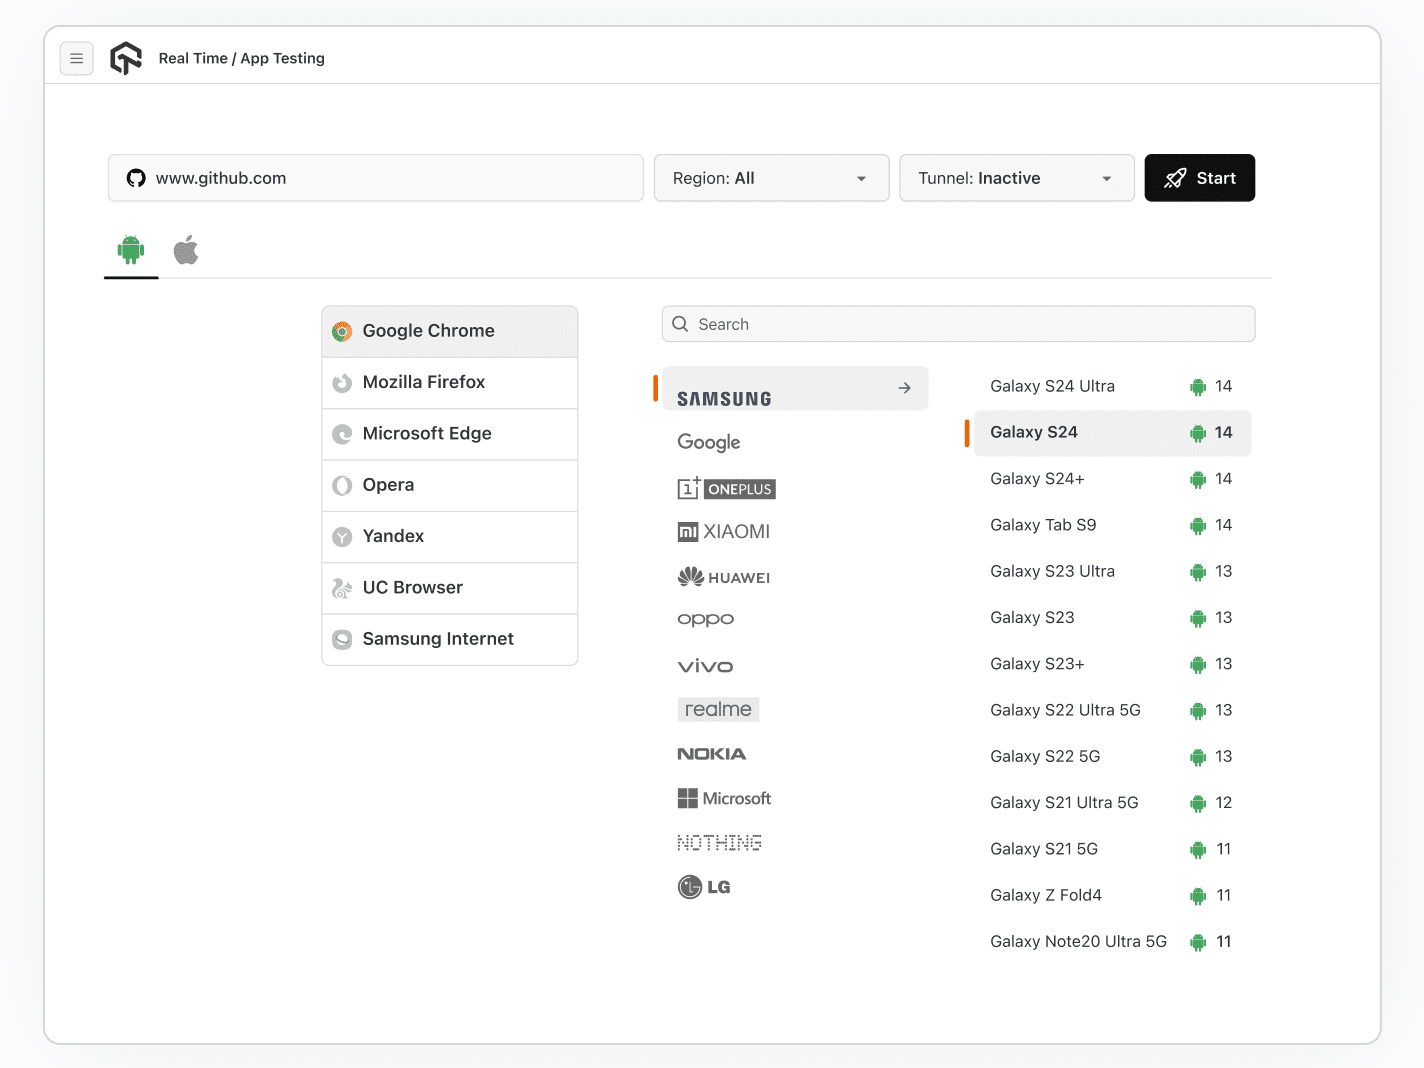1424x1068 pixels.
Task: Select Samsung Internet browser
Action: pyautogui.click(x=449, y=639)
